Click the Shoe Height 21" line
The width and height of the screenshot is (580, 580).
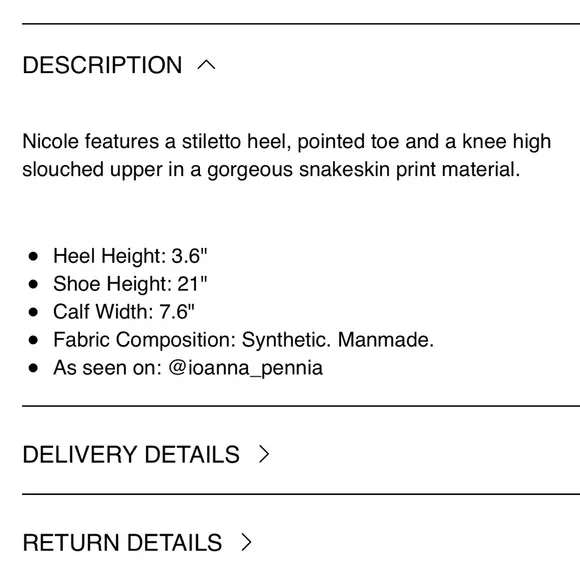pyautogui.click(x=130, y=284)
